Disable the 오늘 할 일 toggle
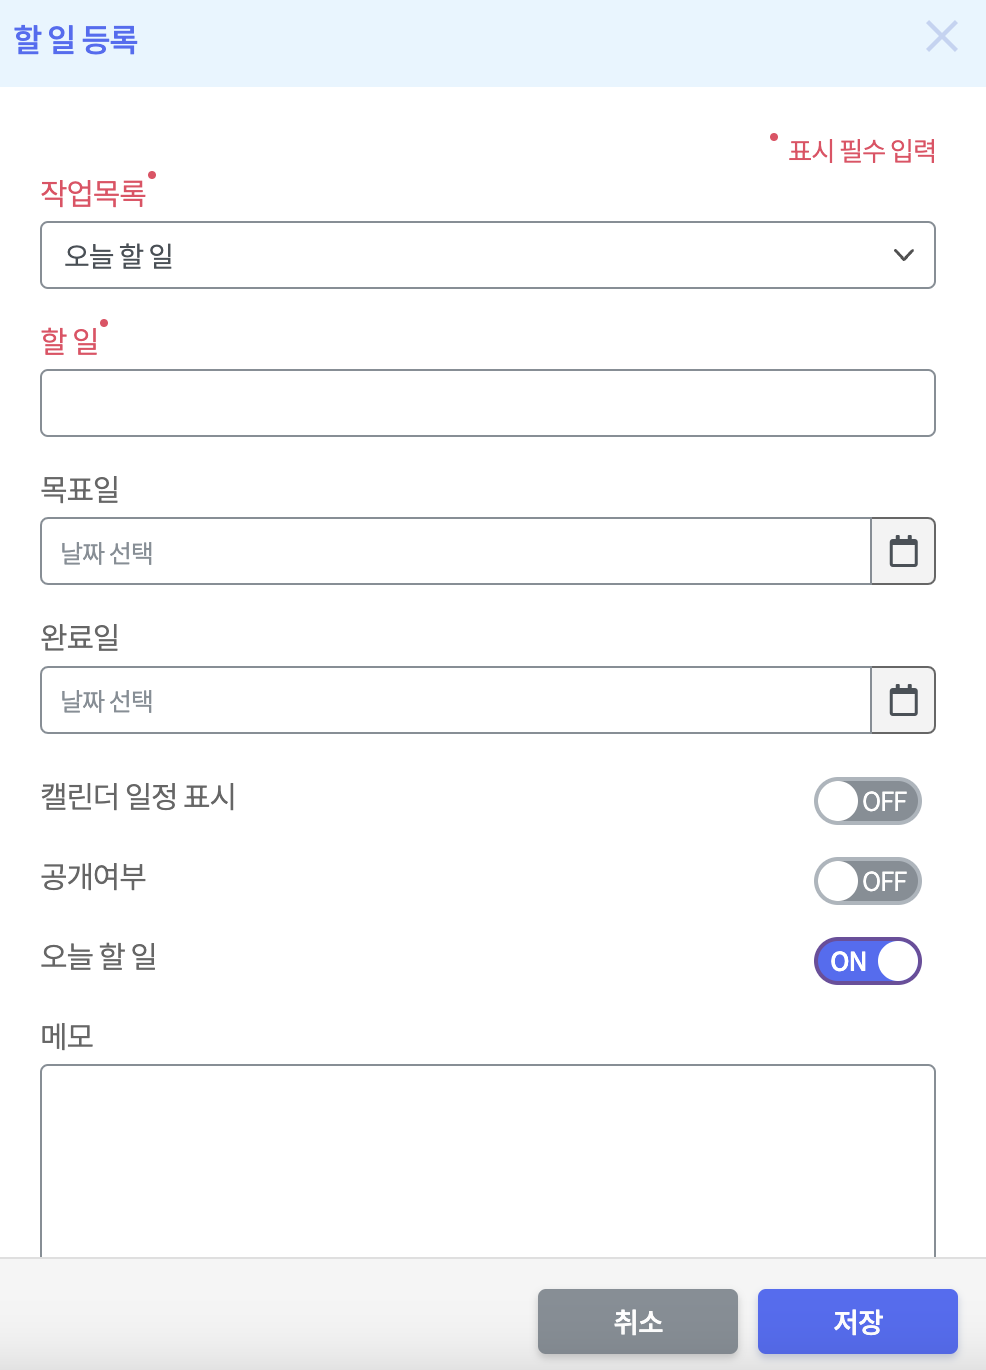 [x=867, y=961]
